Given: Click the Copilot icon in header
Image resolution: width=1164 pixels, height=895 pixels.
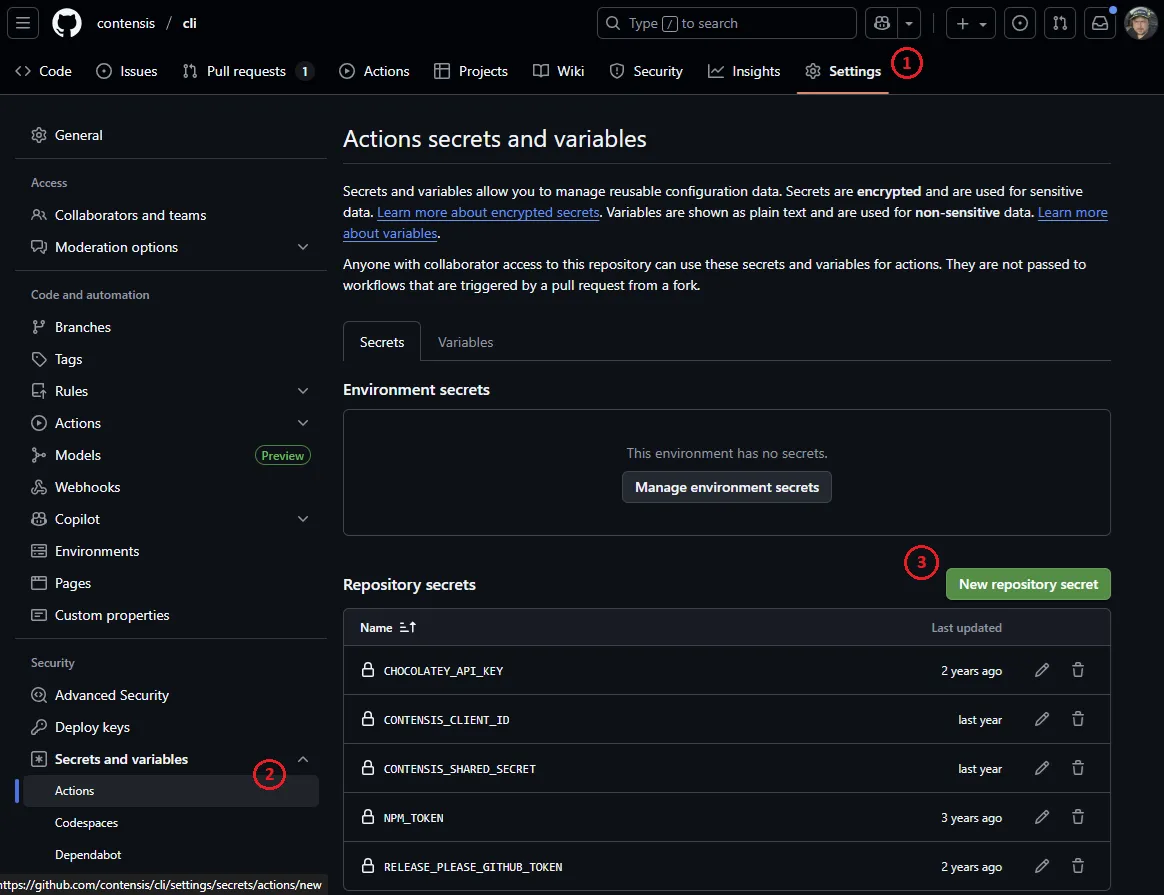Looking at the screenshot, I should point(882,23).
